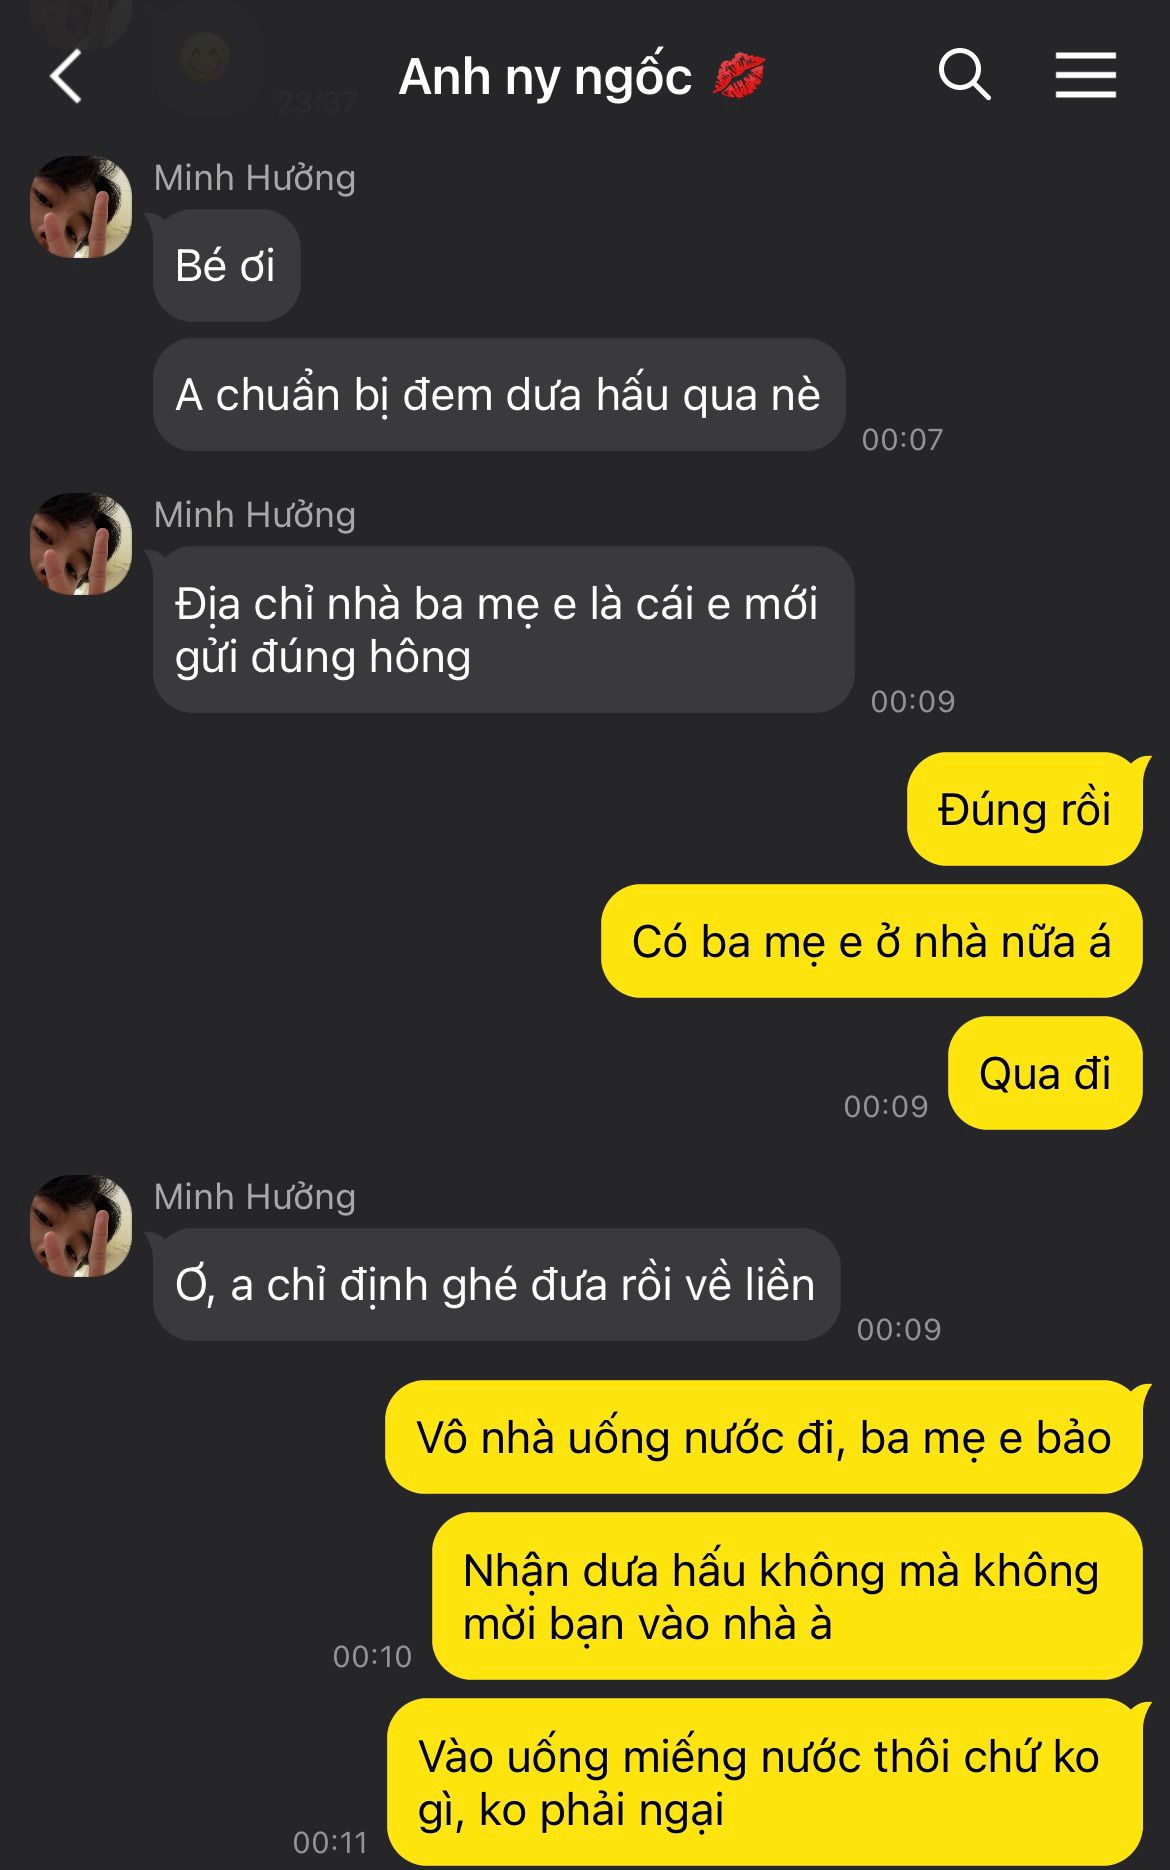Select "Ơ, a chỉ định ghé" message

click(x=496, y=1285)
